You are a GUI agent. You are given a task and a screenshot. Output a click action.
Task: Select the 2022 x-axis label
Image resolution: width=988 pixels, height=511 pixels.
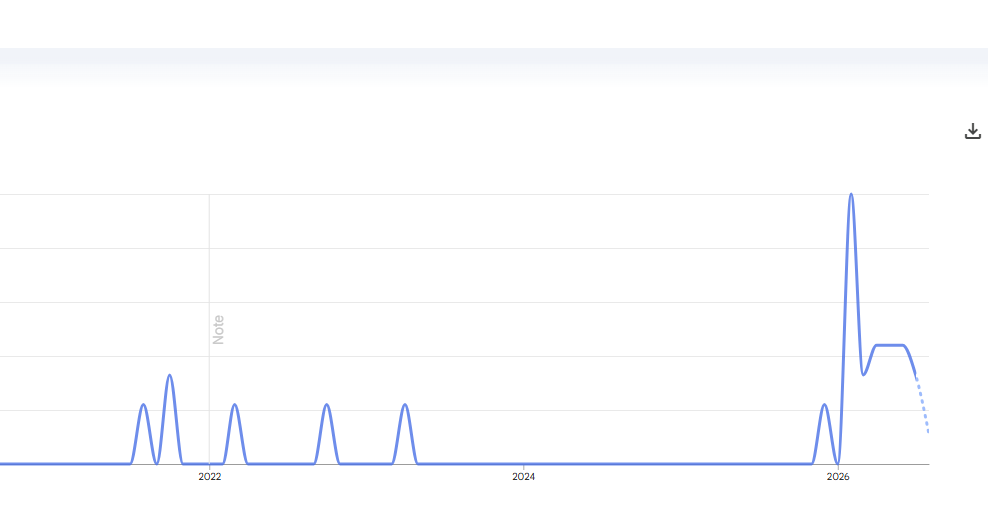pos(210,477)
